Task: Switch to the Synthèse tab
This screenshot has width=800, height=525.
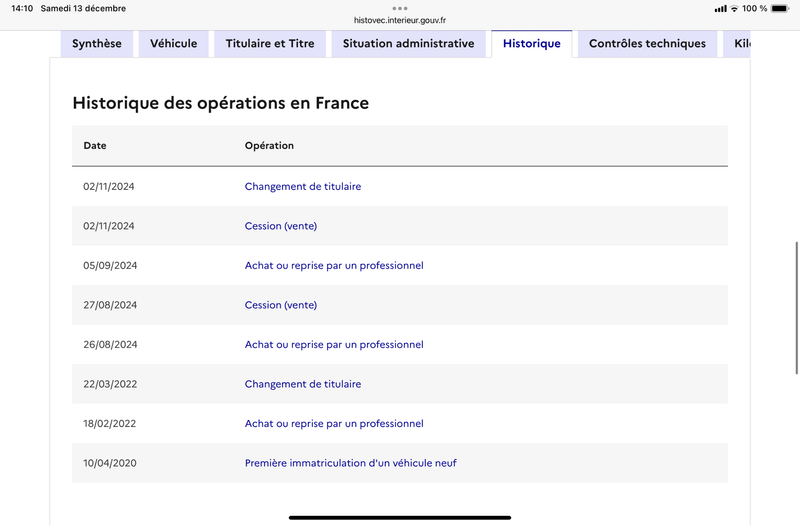Action: (x=97, y=44)
